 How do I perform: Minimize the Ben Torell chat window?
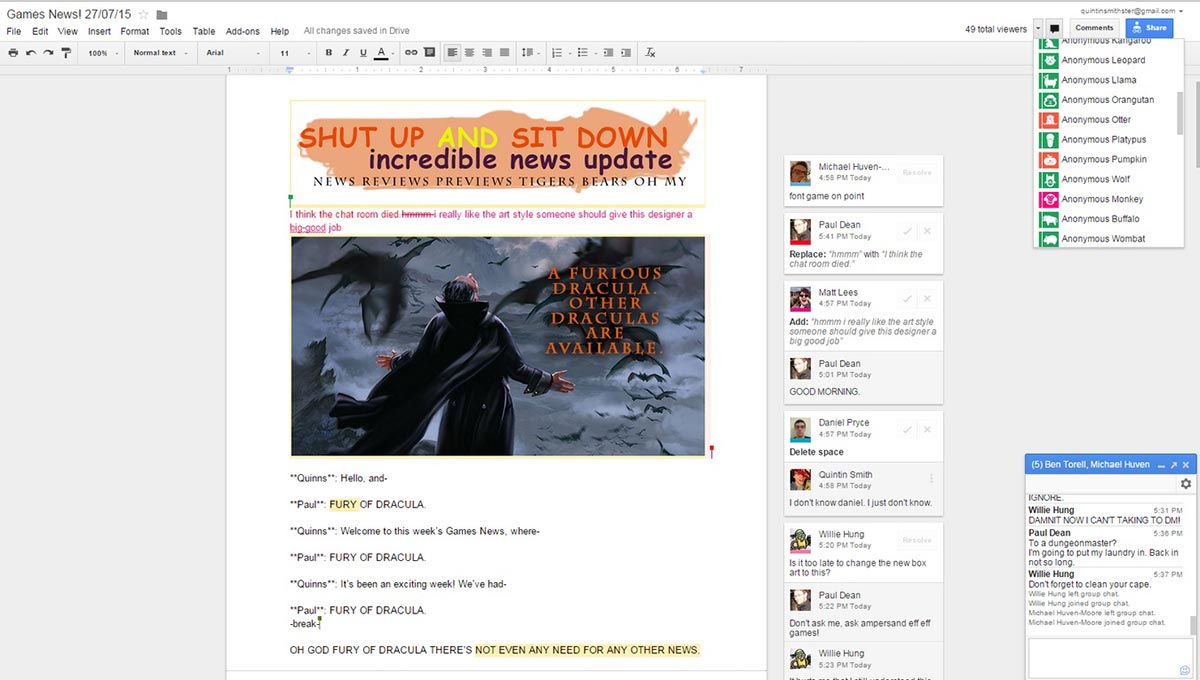(1161, 466)
